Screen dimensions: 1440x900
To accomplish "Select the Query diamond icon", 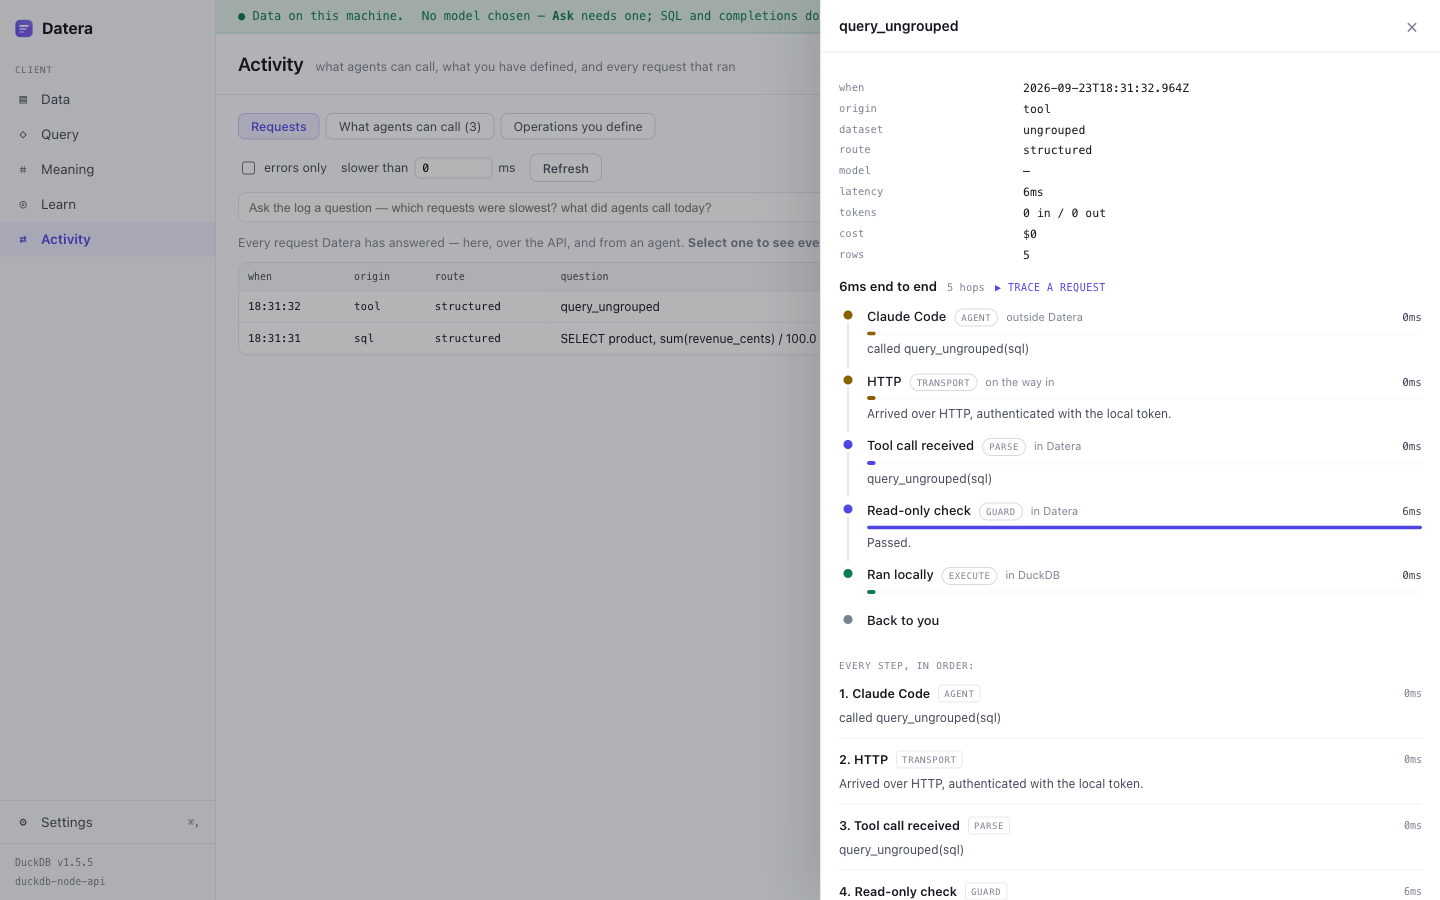I will pyautogui.click(x=23, y=135).
